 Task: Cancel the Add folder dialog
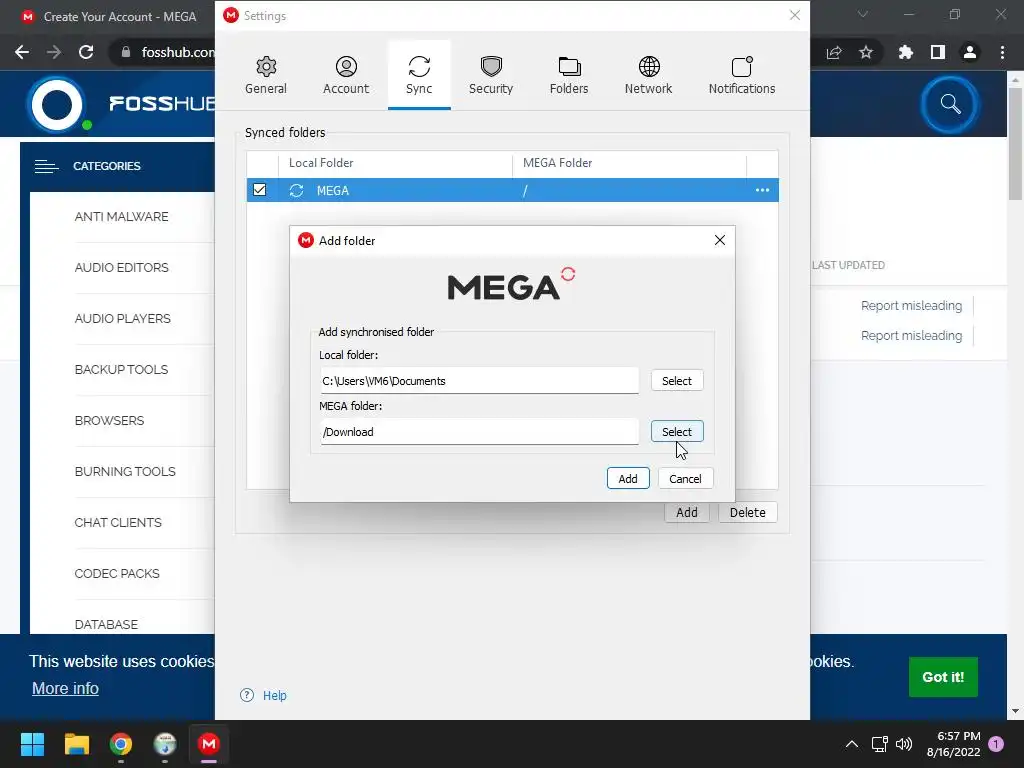pyautogui.click(x=685, y=479)
